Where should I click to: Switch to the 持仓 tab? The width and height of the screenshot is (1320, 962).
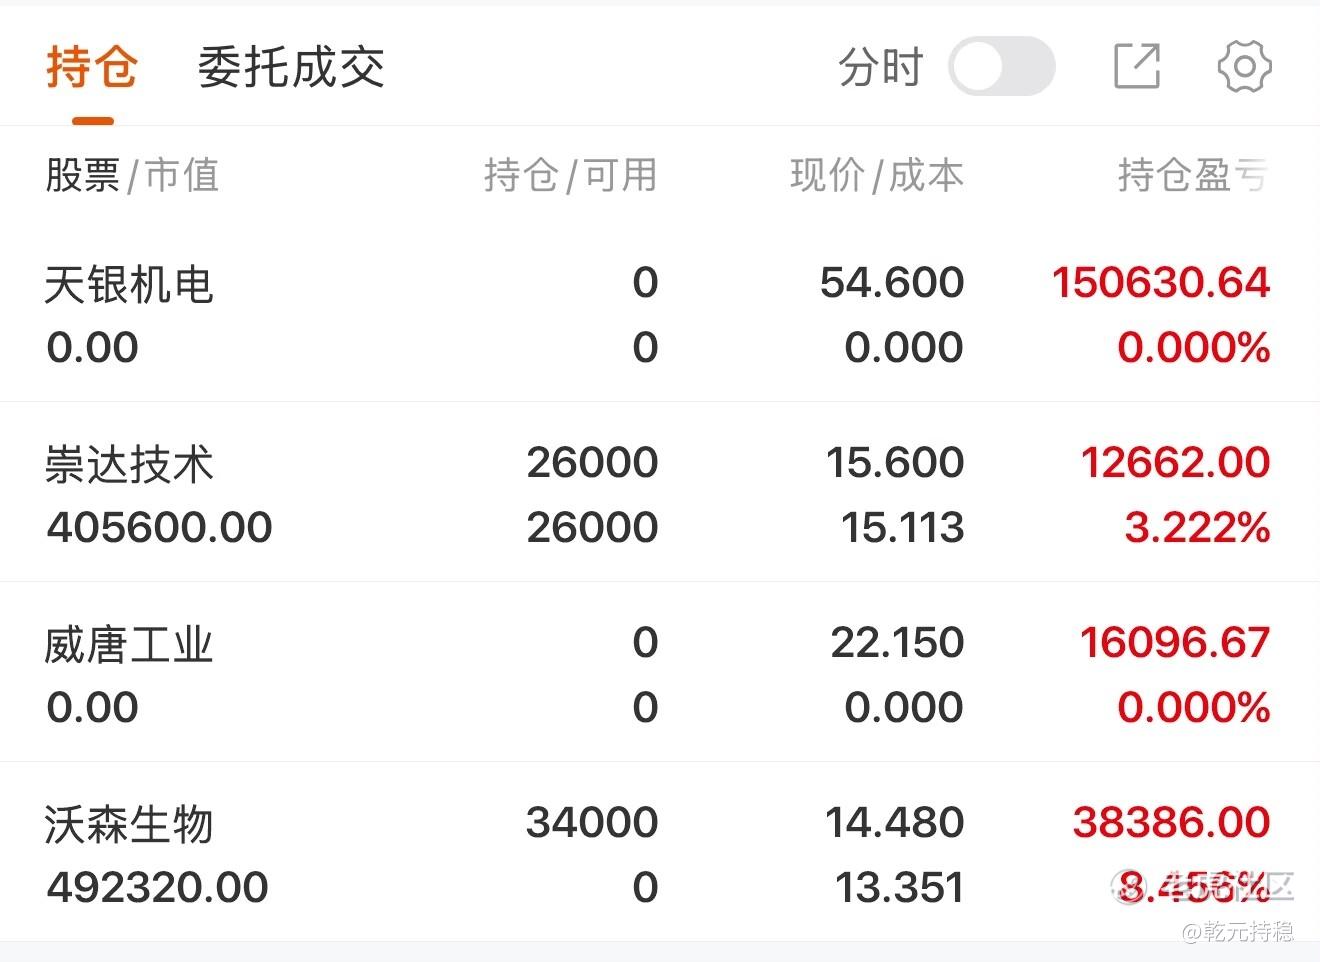pos(92,68)
